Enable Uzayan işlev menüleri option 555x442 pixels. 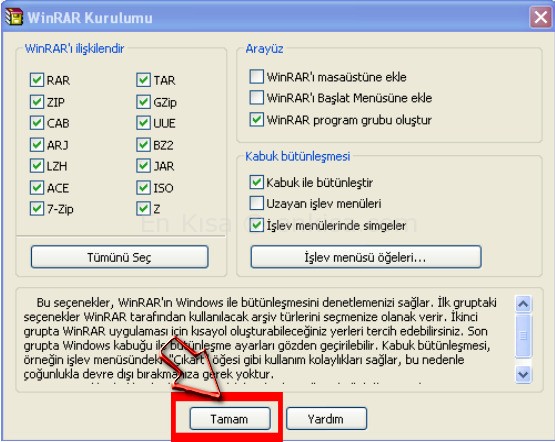(257, 203)
